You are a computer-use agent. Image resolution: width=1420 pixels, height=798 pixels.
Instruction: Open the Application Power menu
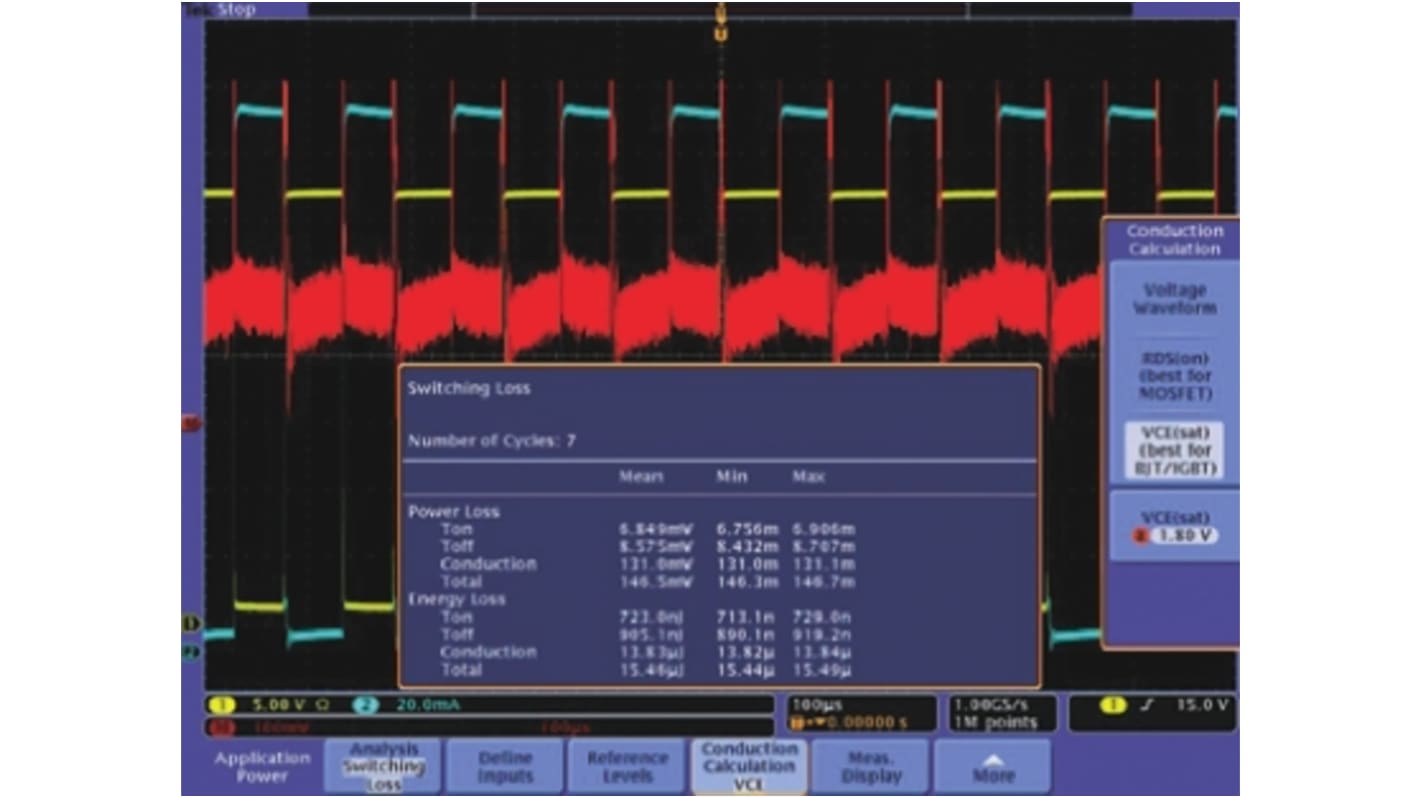pos(261,765)
